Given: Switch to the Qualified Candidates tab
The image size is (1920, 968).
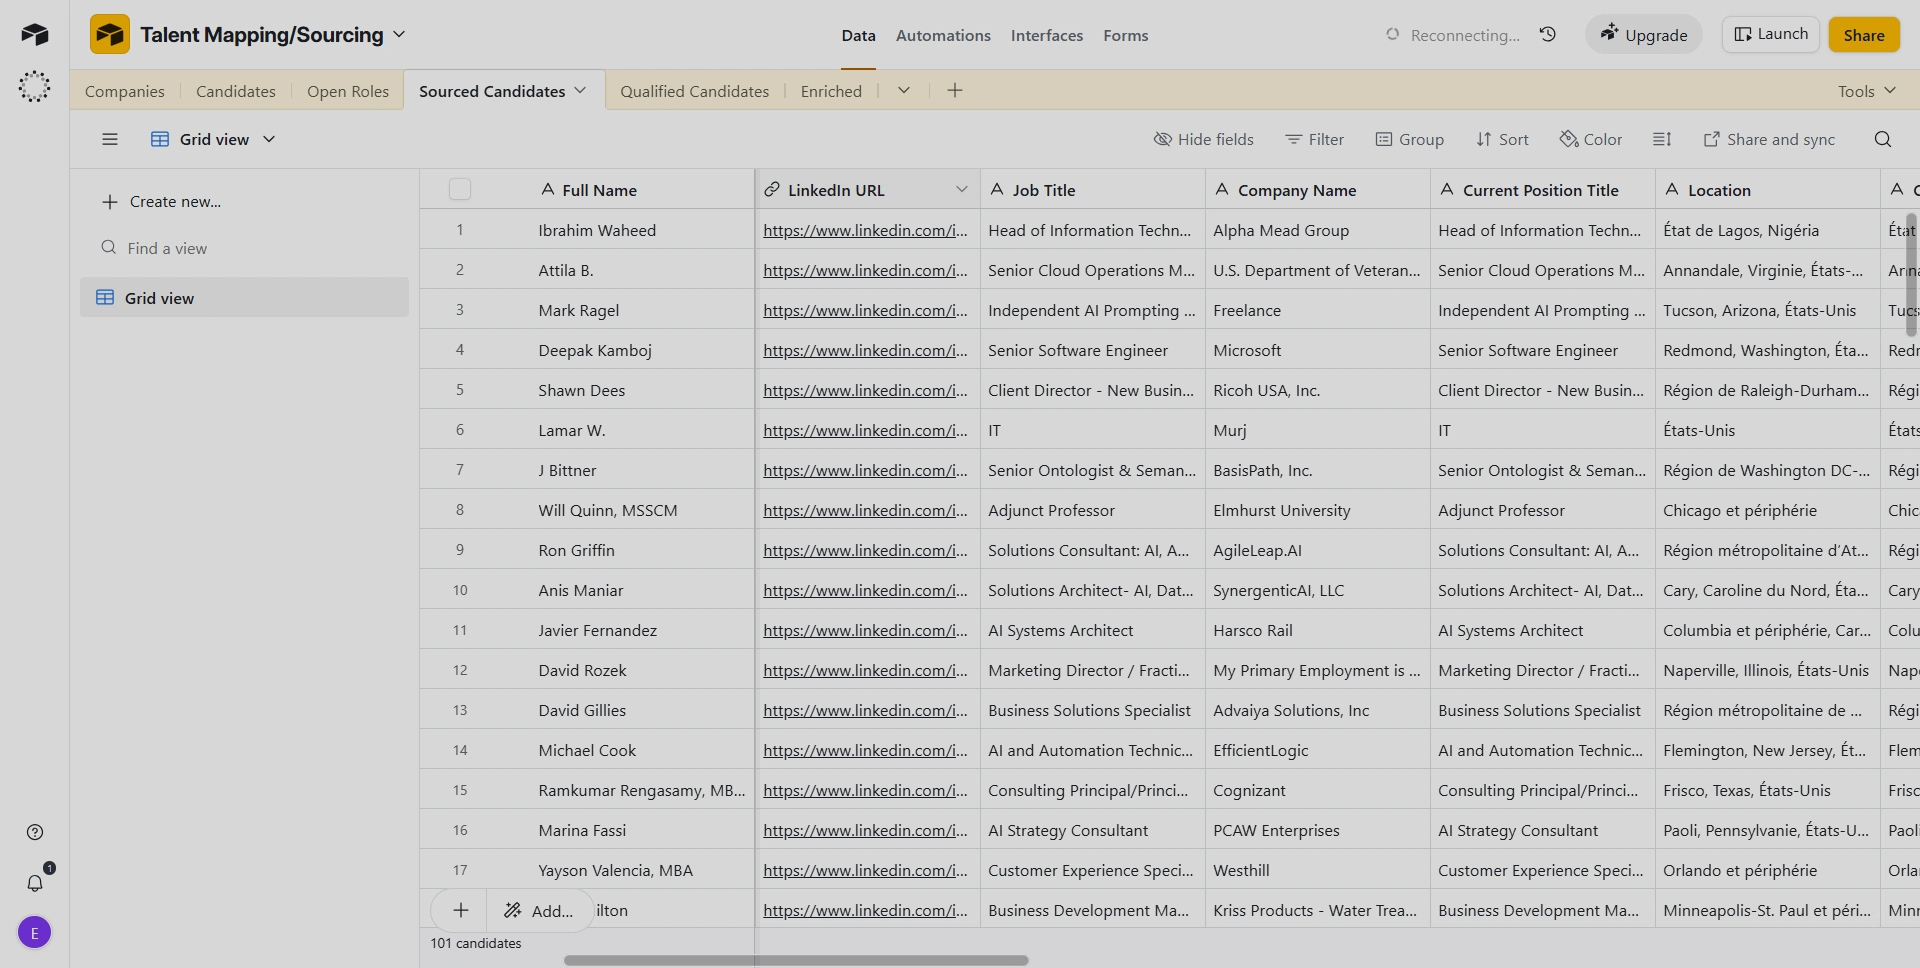Looking at the screenshot, I should point(694,91).
